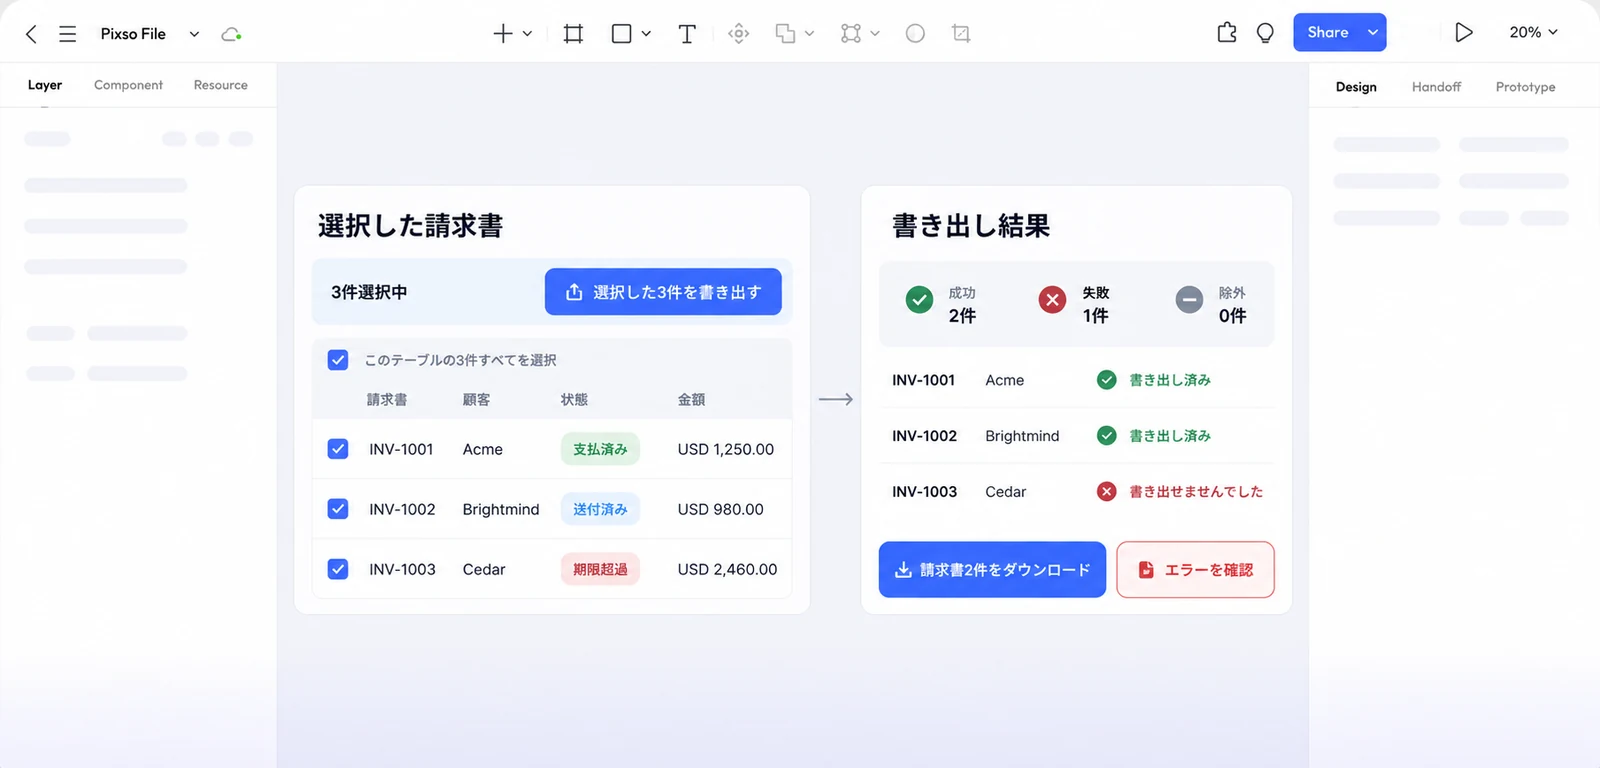Image resolution: width=1600 pixels, height=768 pixels.
Task: Check the cloud sync status icon
Action: click(231, 34)
